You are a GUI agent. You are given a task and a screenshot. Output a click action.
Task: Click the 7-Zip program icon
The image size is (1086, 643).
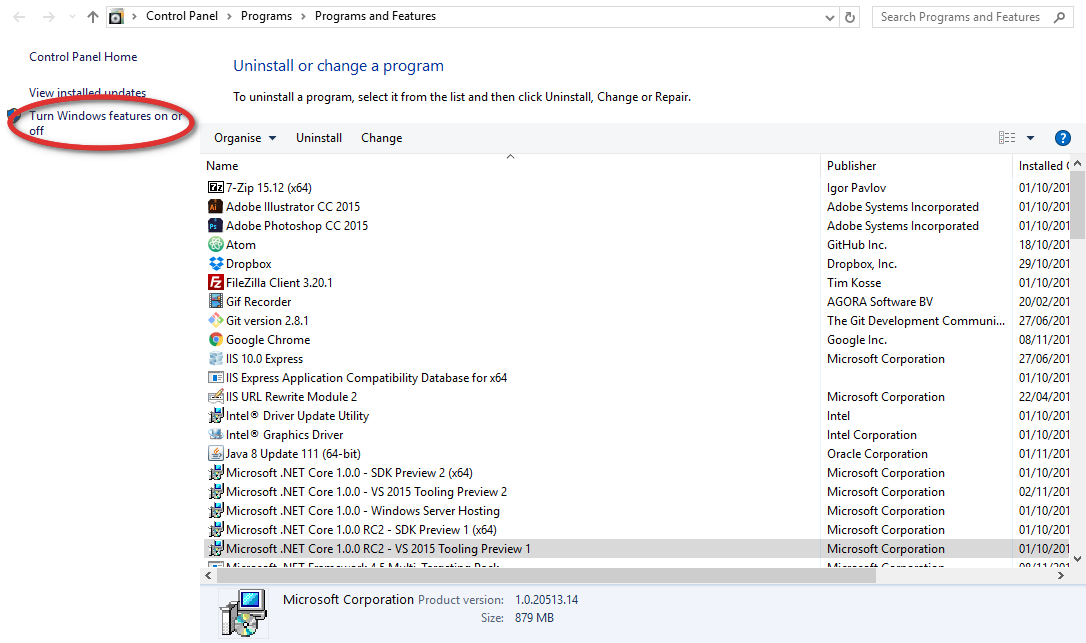(x=215, y=187)
